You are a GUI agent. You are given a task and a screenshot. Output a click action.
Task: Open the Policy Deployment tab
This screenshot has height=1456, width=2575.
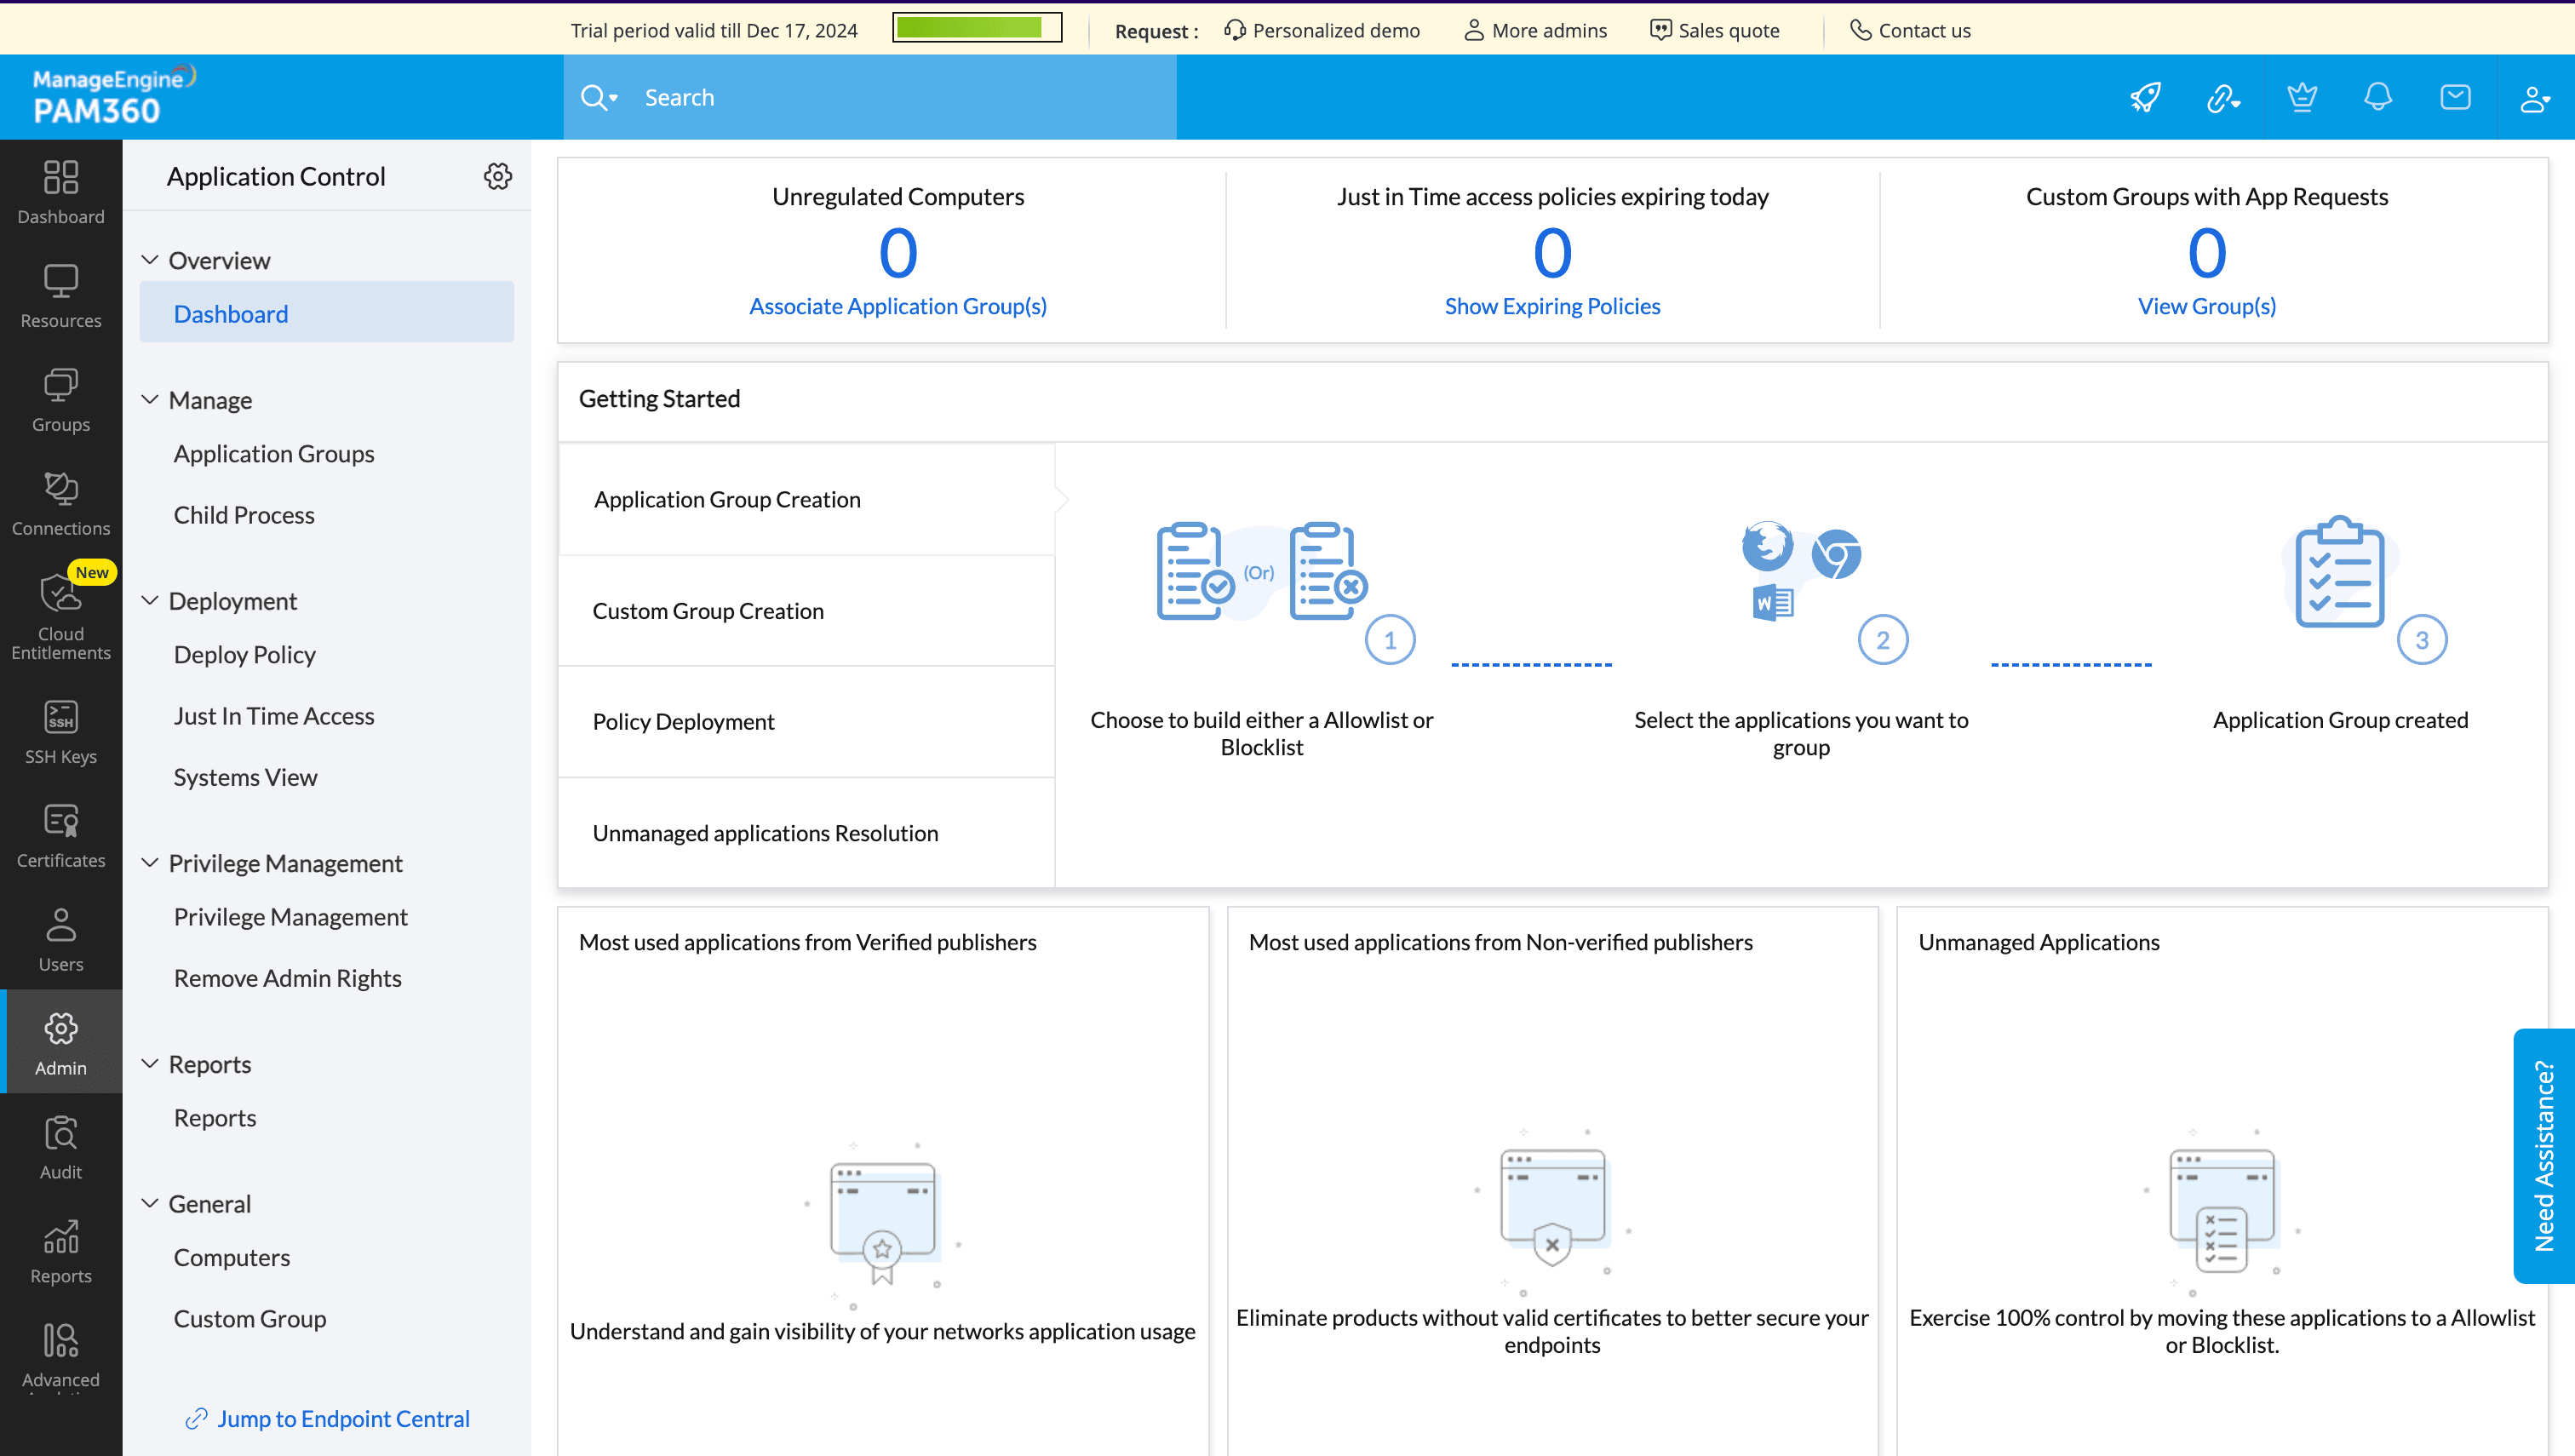coord(684,721)
